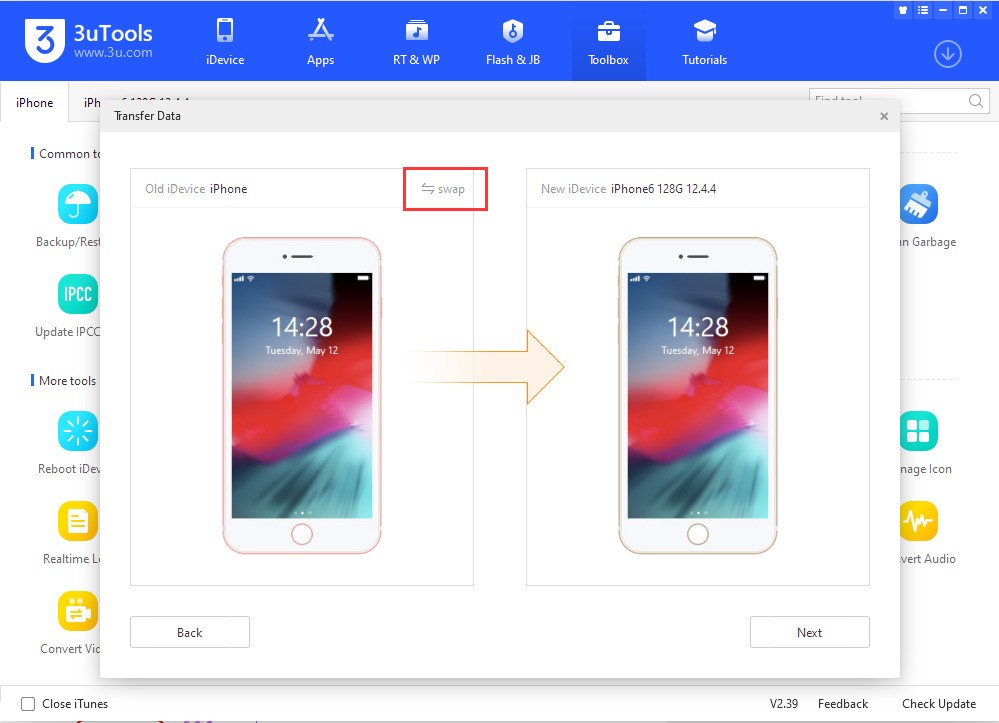The width and height of the screenshot is (999, 723).
Task: Open the iDevice section
Action: click(225, 42)
